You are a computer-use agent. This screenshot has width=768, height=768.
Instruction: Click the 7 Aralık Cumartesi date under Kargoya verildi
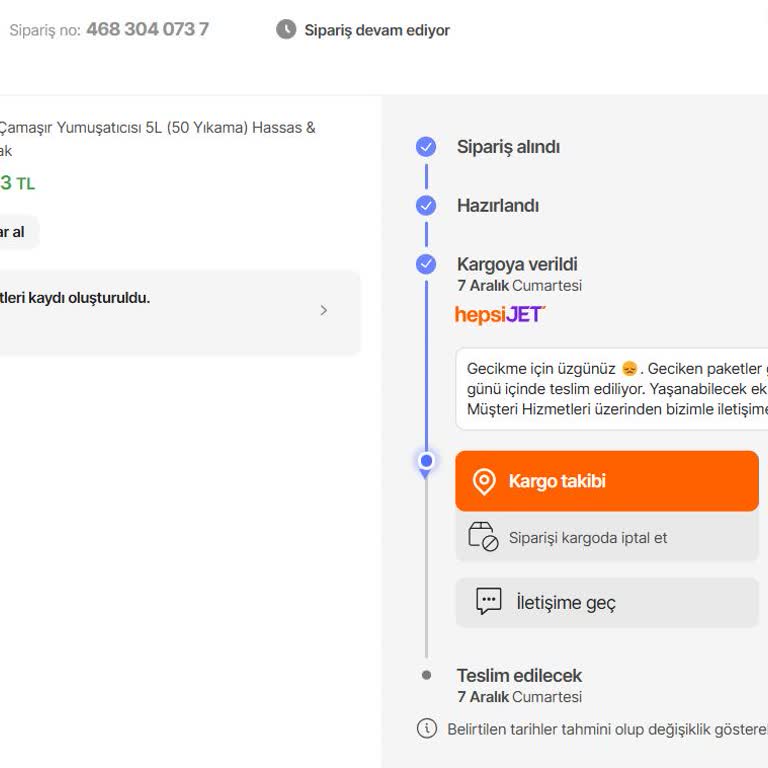pyautogui.click(x=519, y=286)
